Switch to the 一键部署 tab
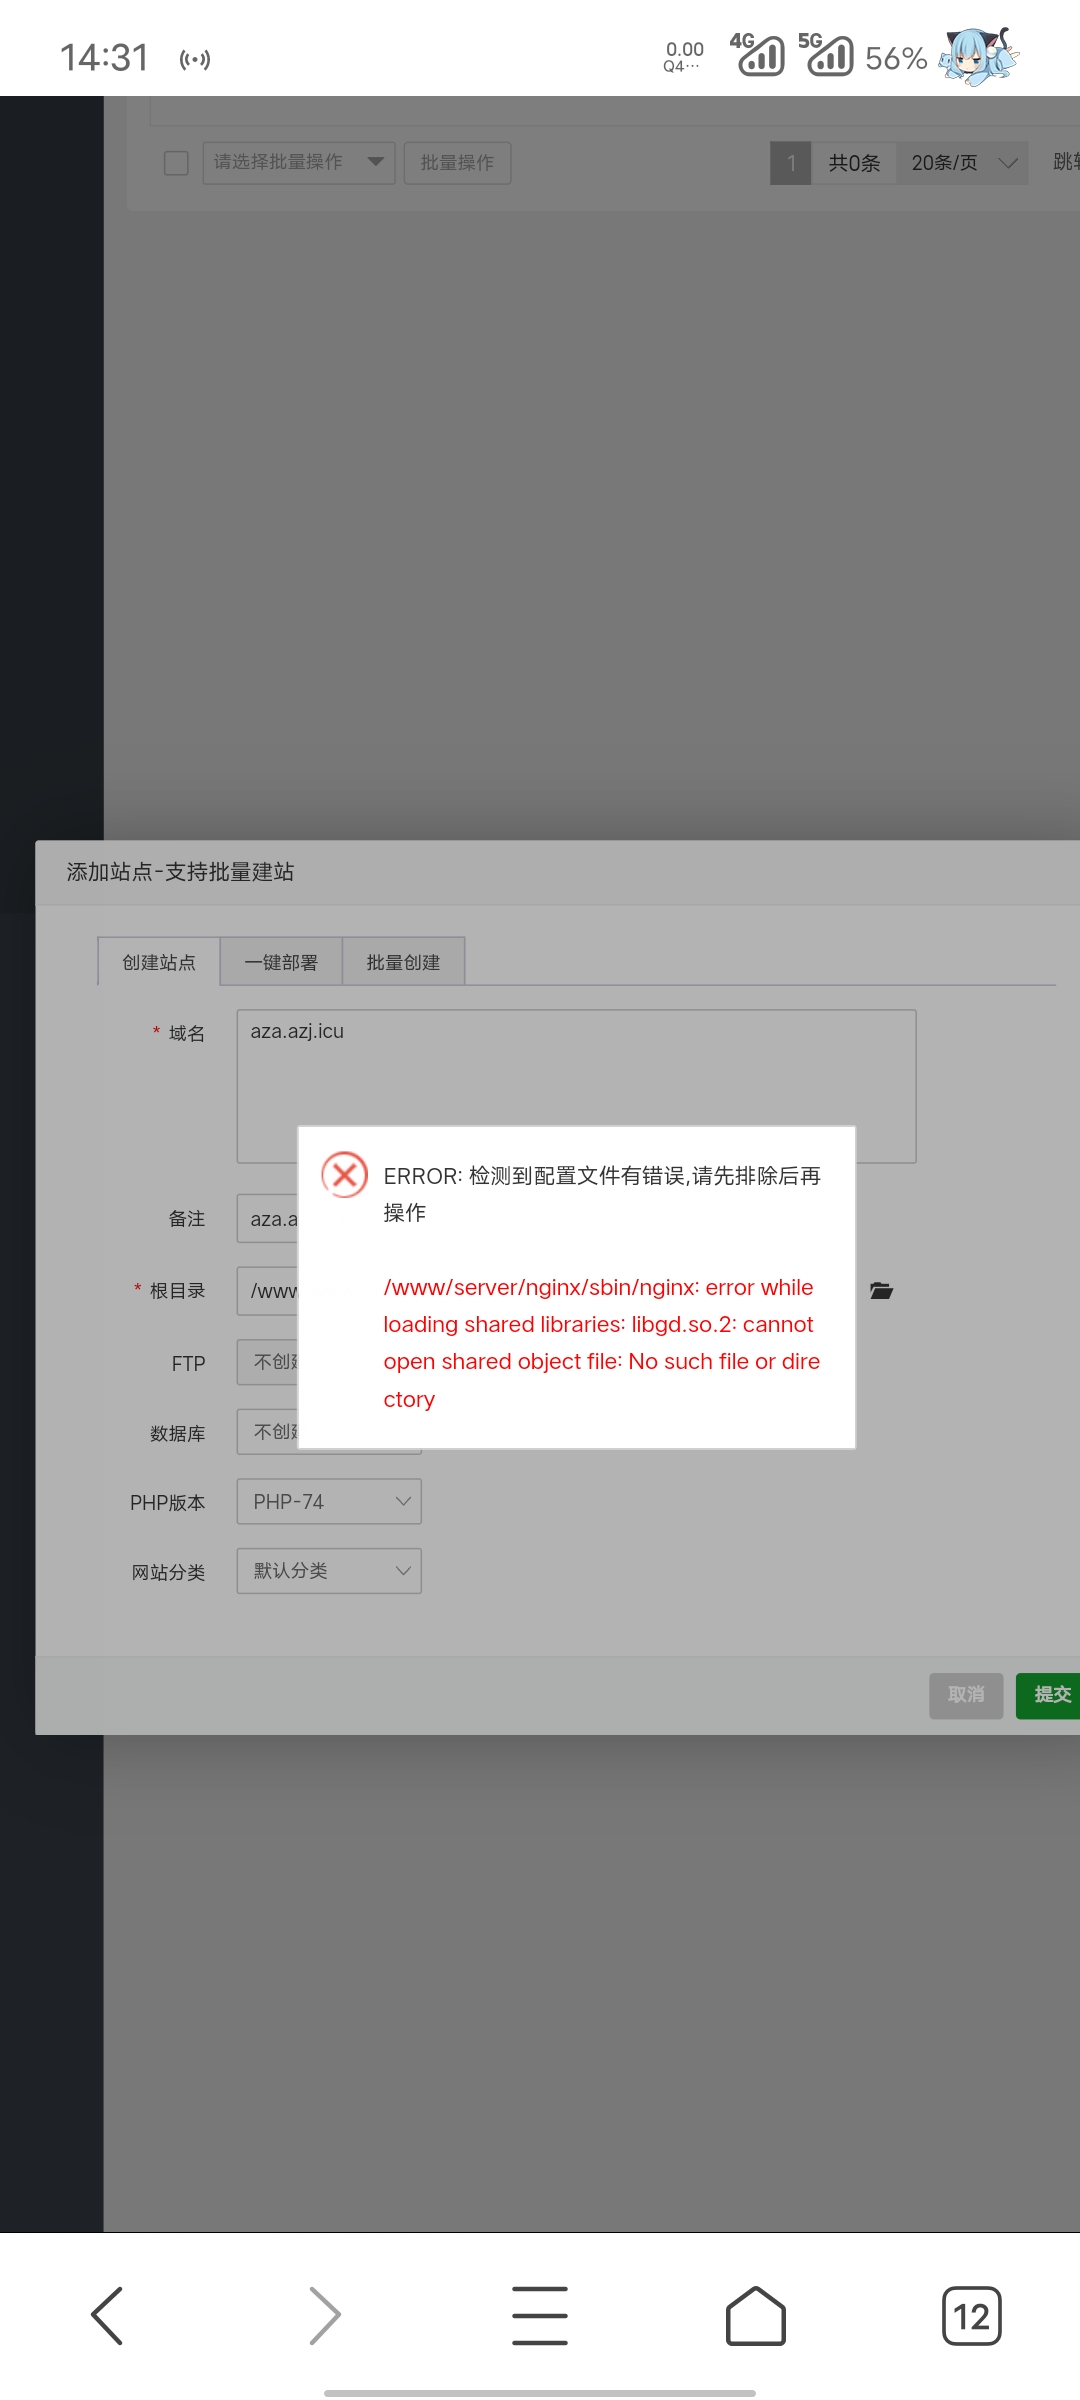The image size is (1080, 2400). click(x=281, y=962)
